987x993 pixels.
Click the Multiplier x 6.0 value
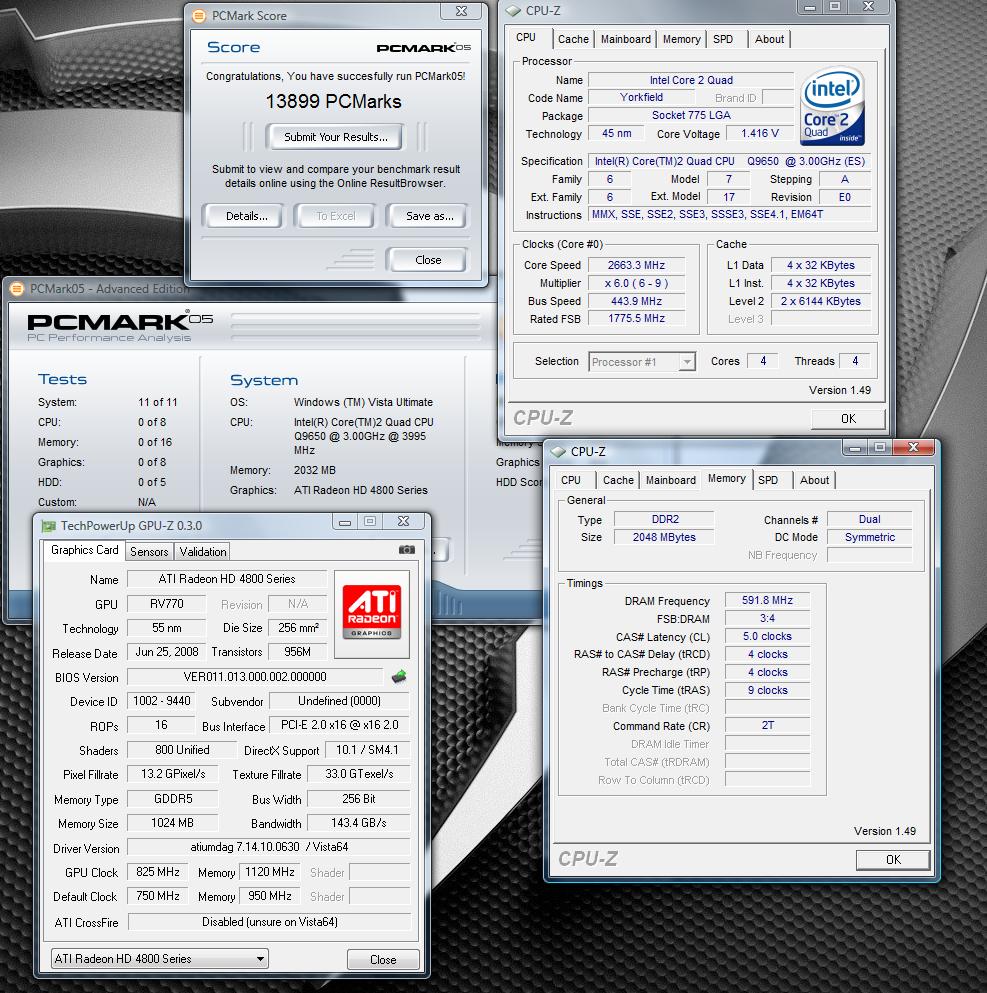[636, 283]
